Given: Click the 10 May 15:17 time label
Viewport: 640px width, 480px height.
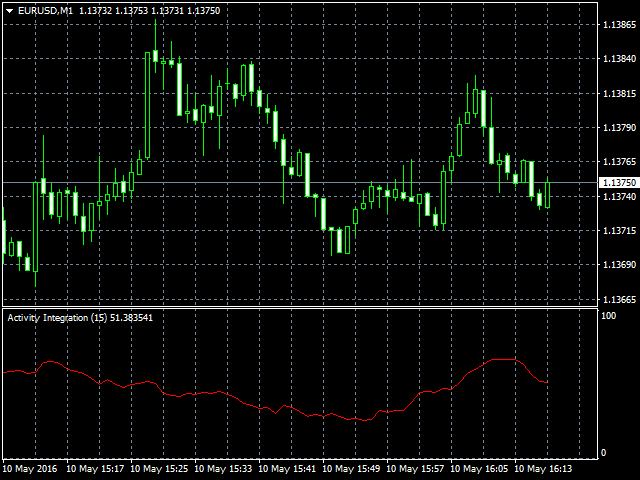Looking at the screenshot, I should point(95,469).
